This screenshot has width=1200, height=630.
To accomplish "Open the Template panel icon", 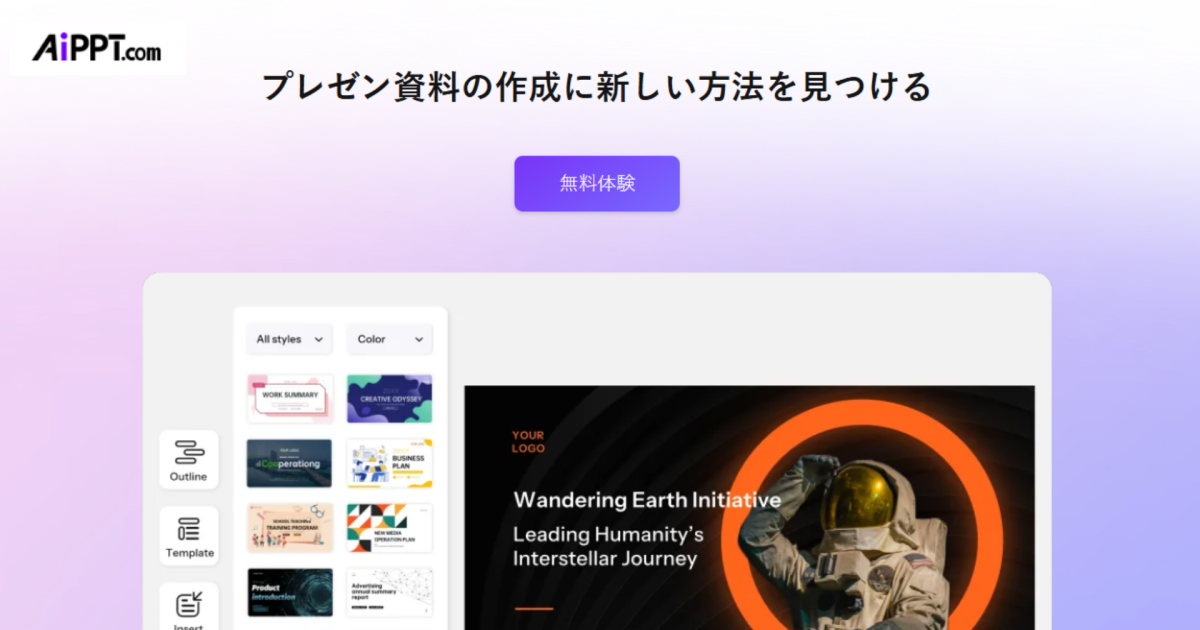I will (188, 536).
